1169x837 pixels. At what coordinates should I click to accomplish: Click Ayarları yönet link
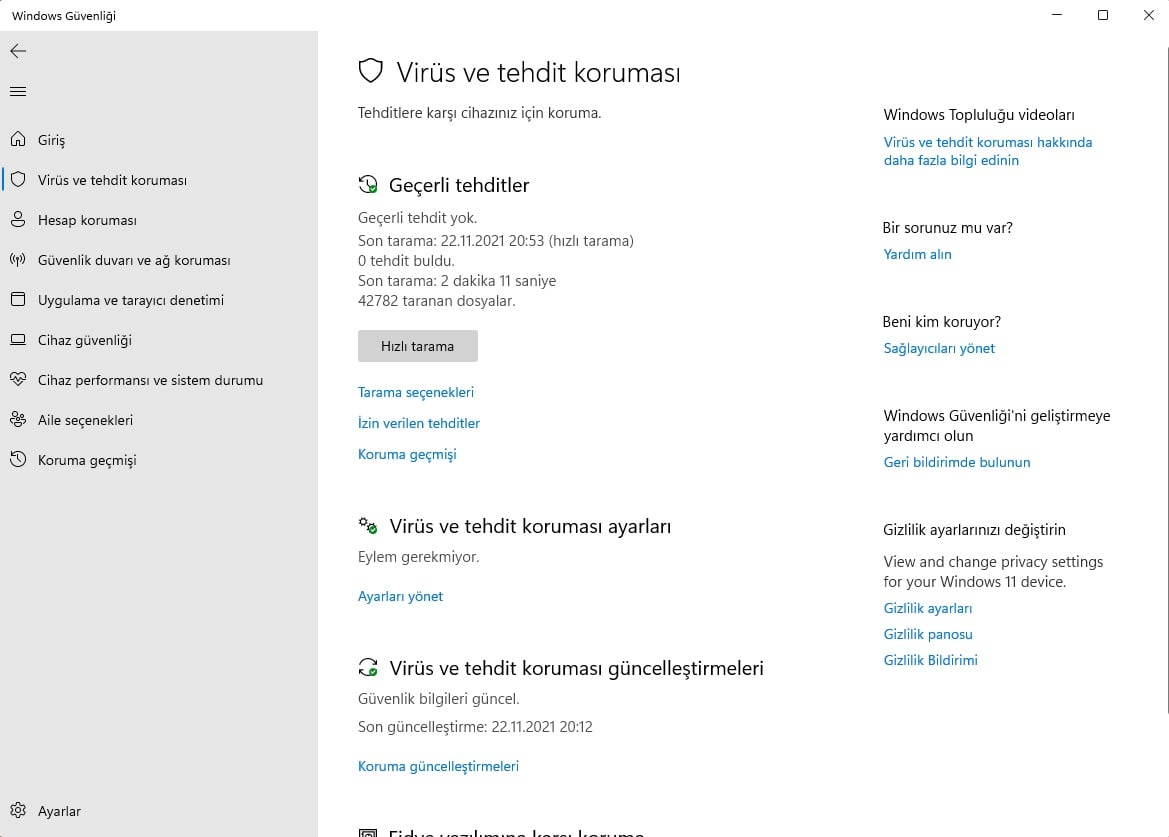click(x=400, y=596)
